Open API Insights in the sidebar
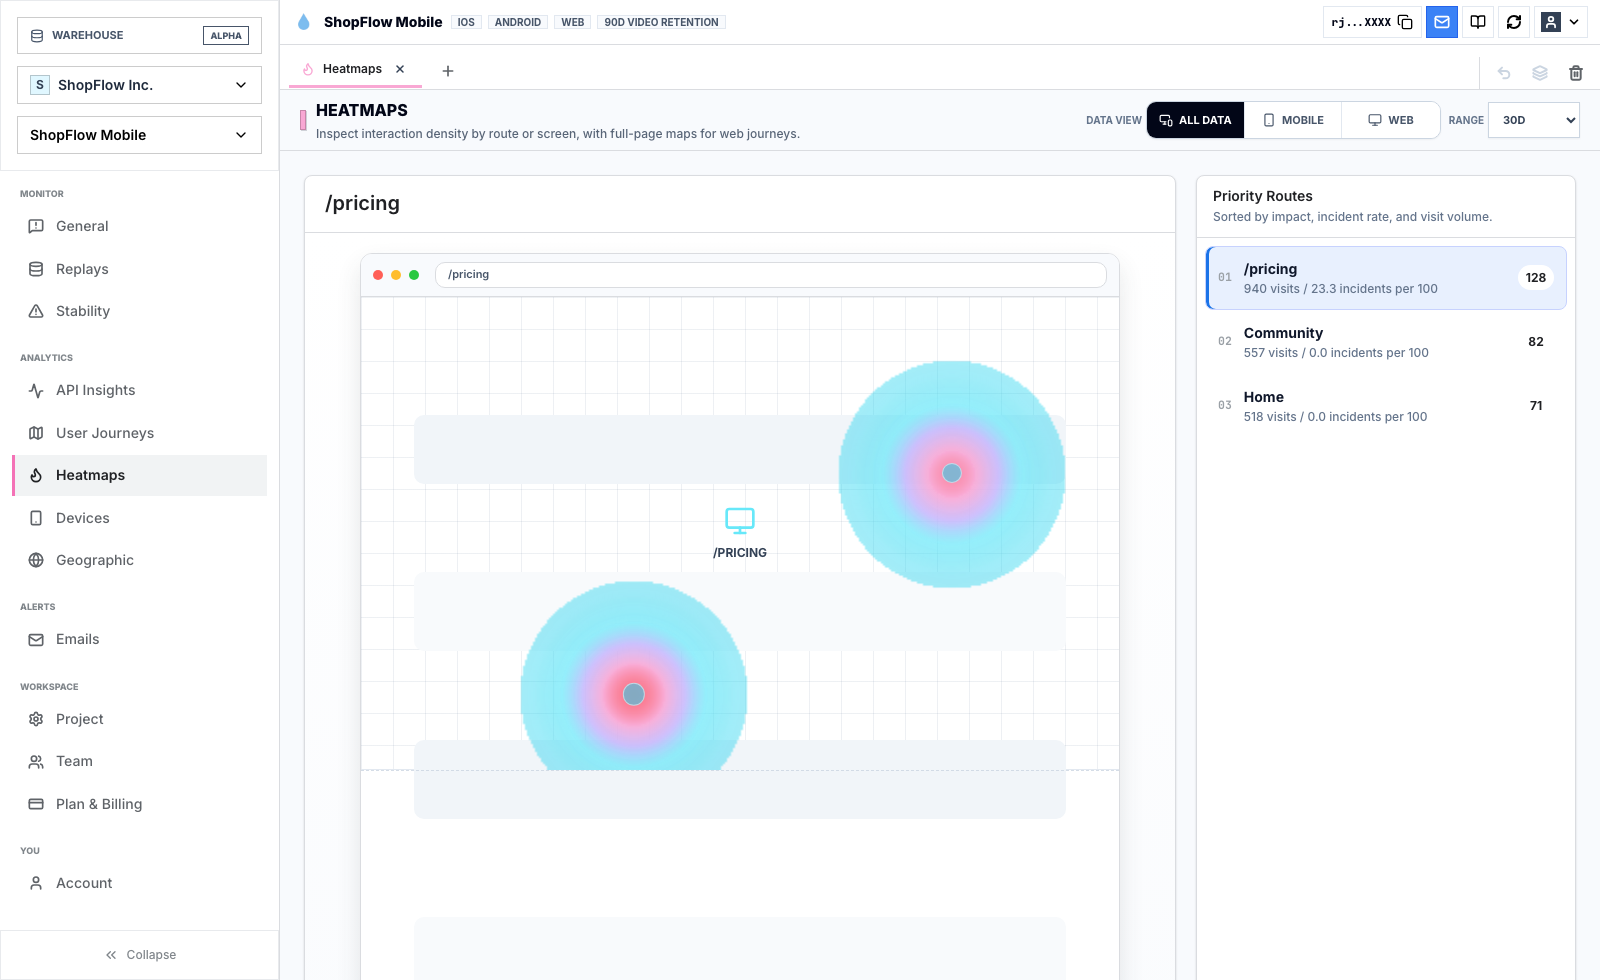1600x980 pixels. click(x=139, y=390)
